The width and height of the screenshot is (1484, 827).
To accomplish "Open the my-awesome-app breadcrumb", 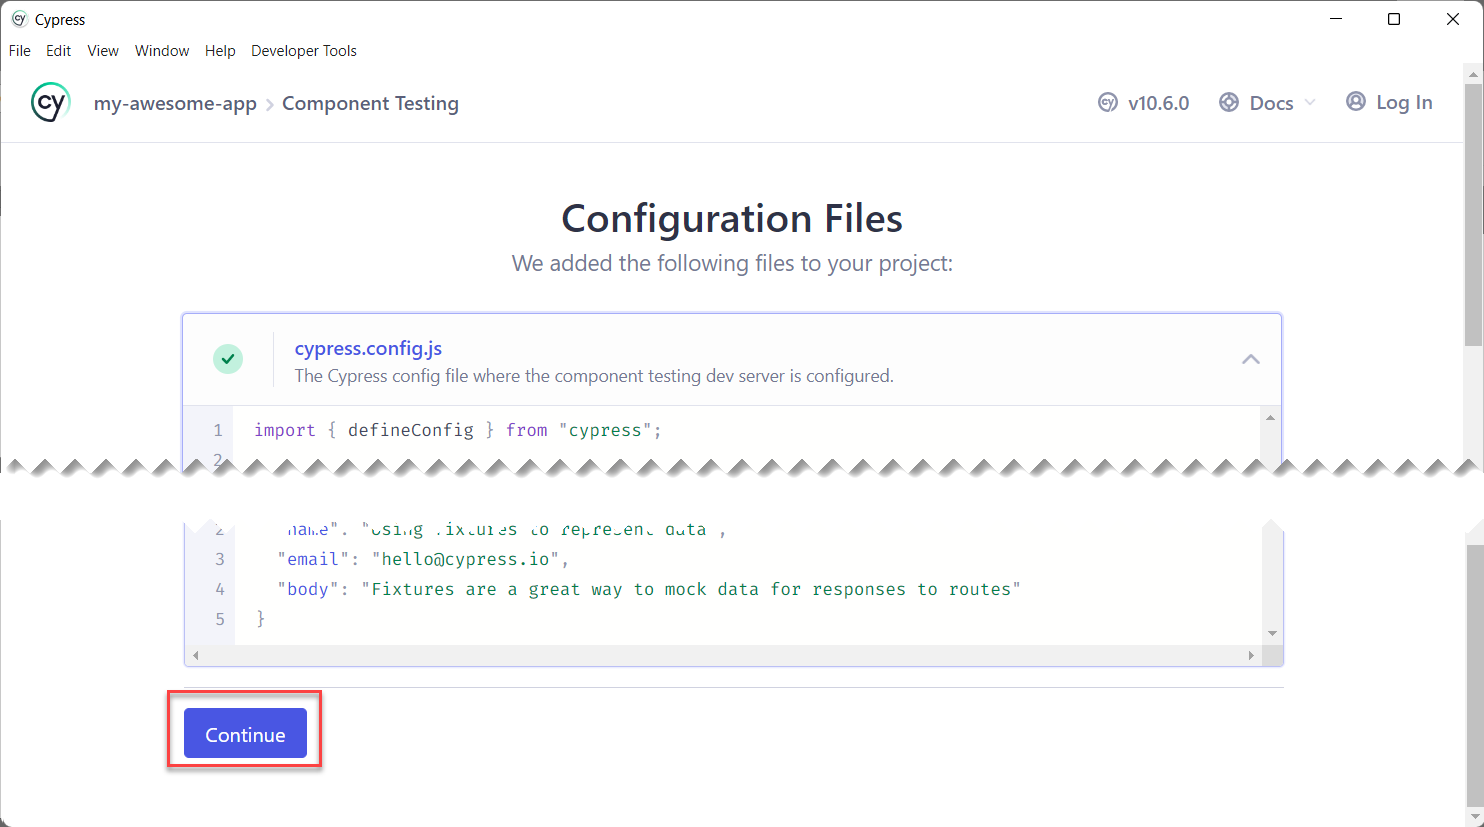I will pos(175,104).
